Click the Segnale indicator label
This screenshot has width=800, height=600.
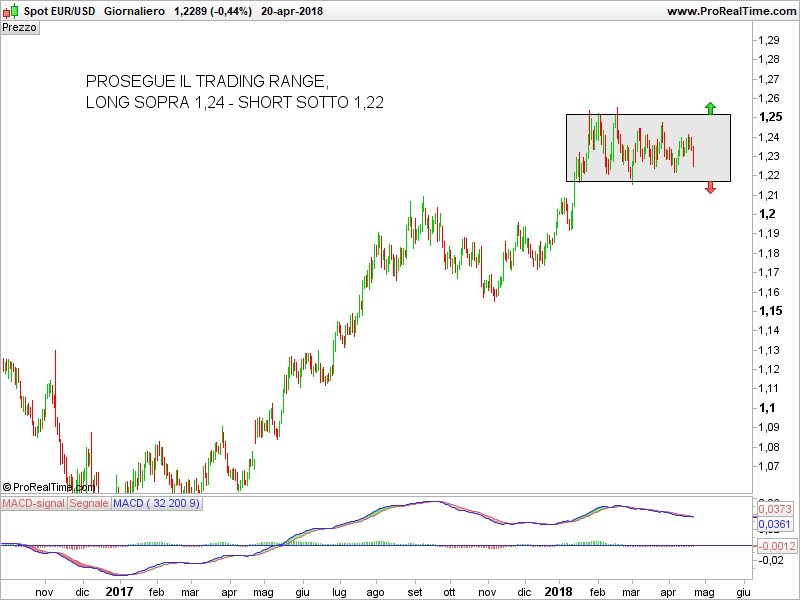[x=89, y=504]
